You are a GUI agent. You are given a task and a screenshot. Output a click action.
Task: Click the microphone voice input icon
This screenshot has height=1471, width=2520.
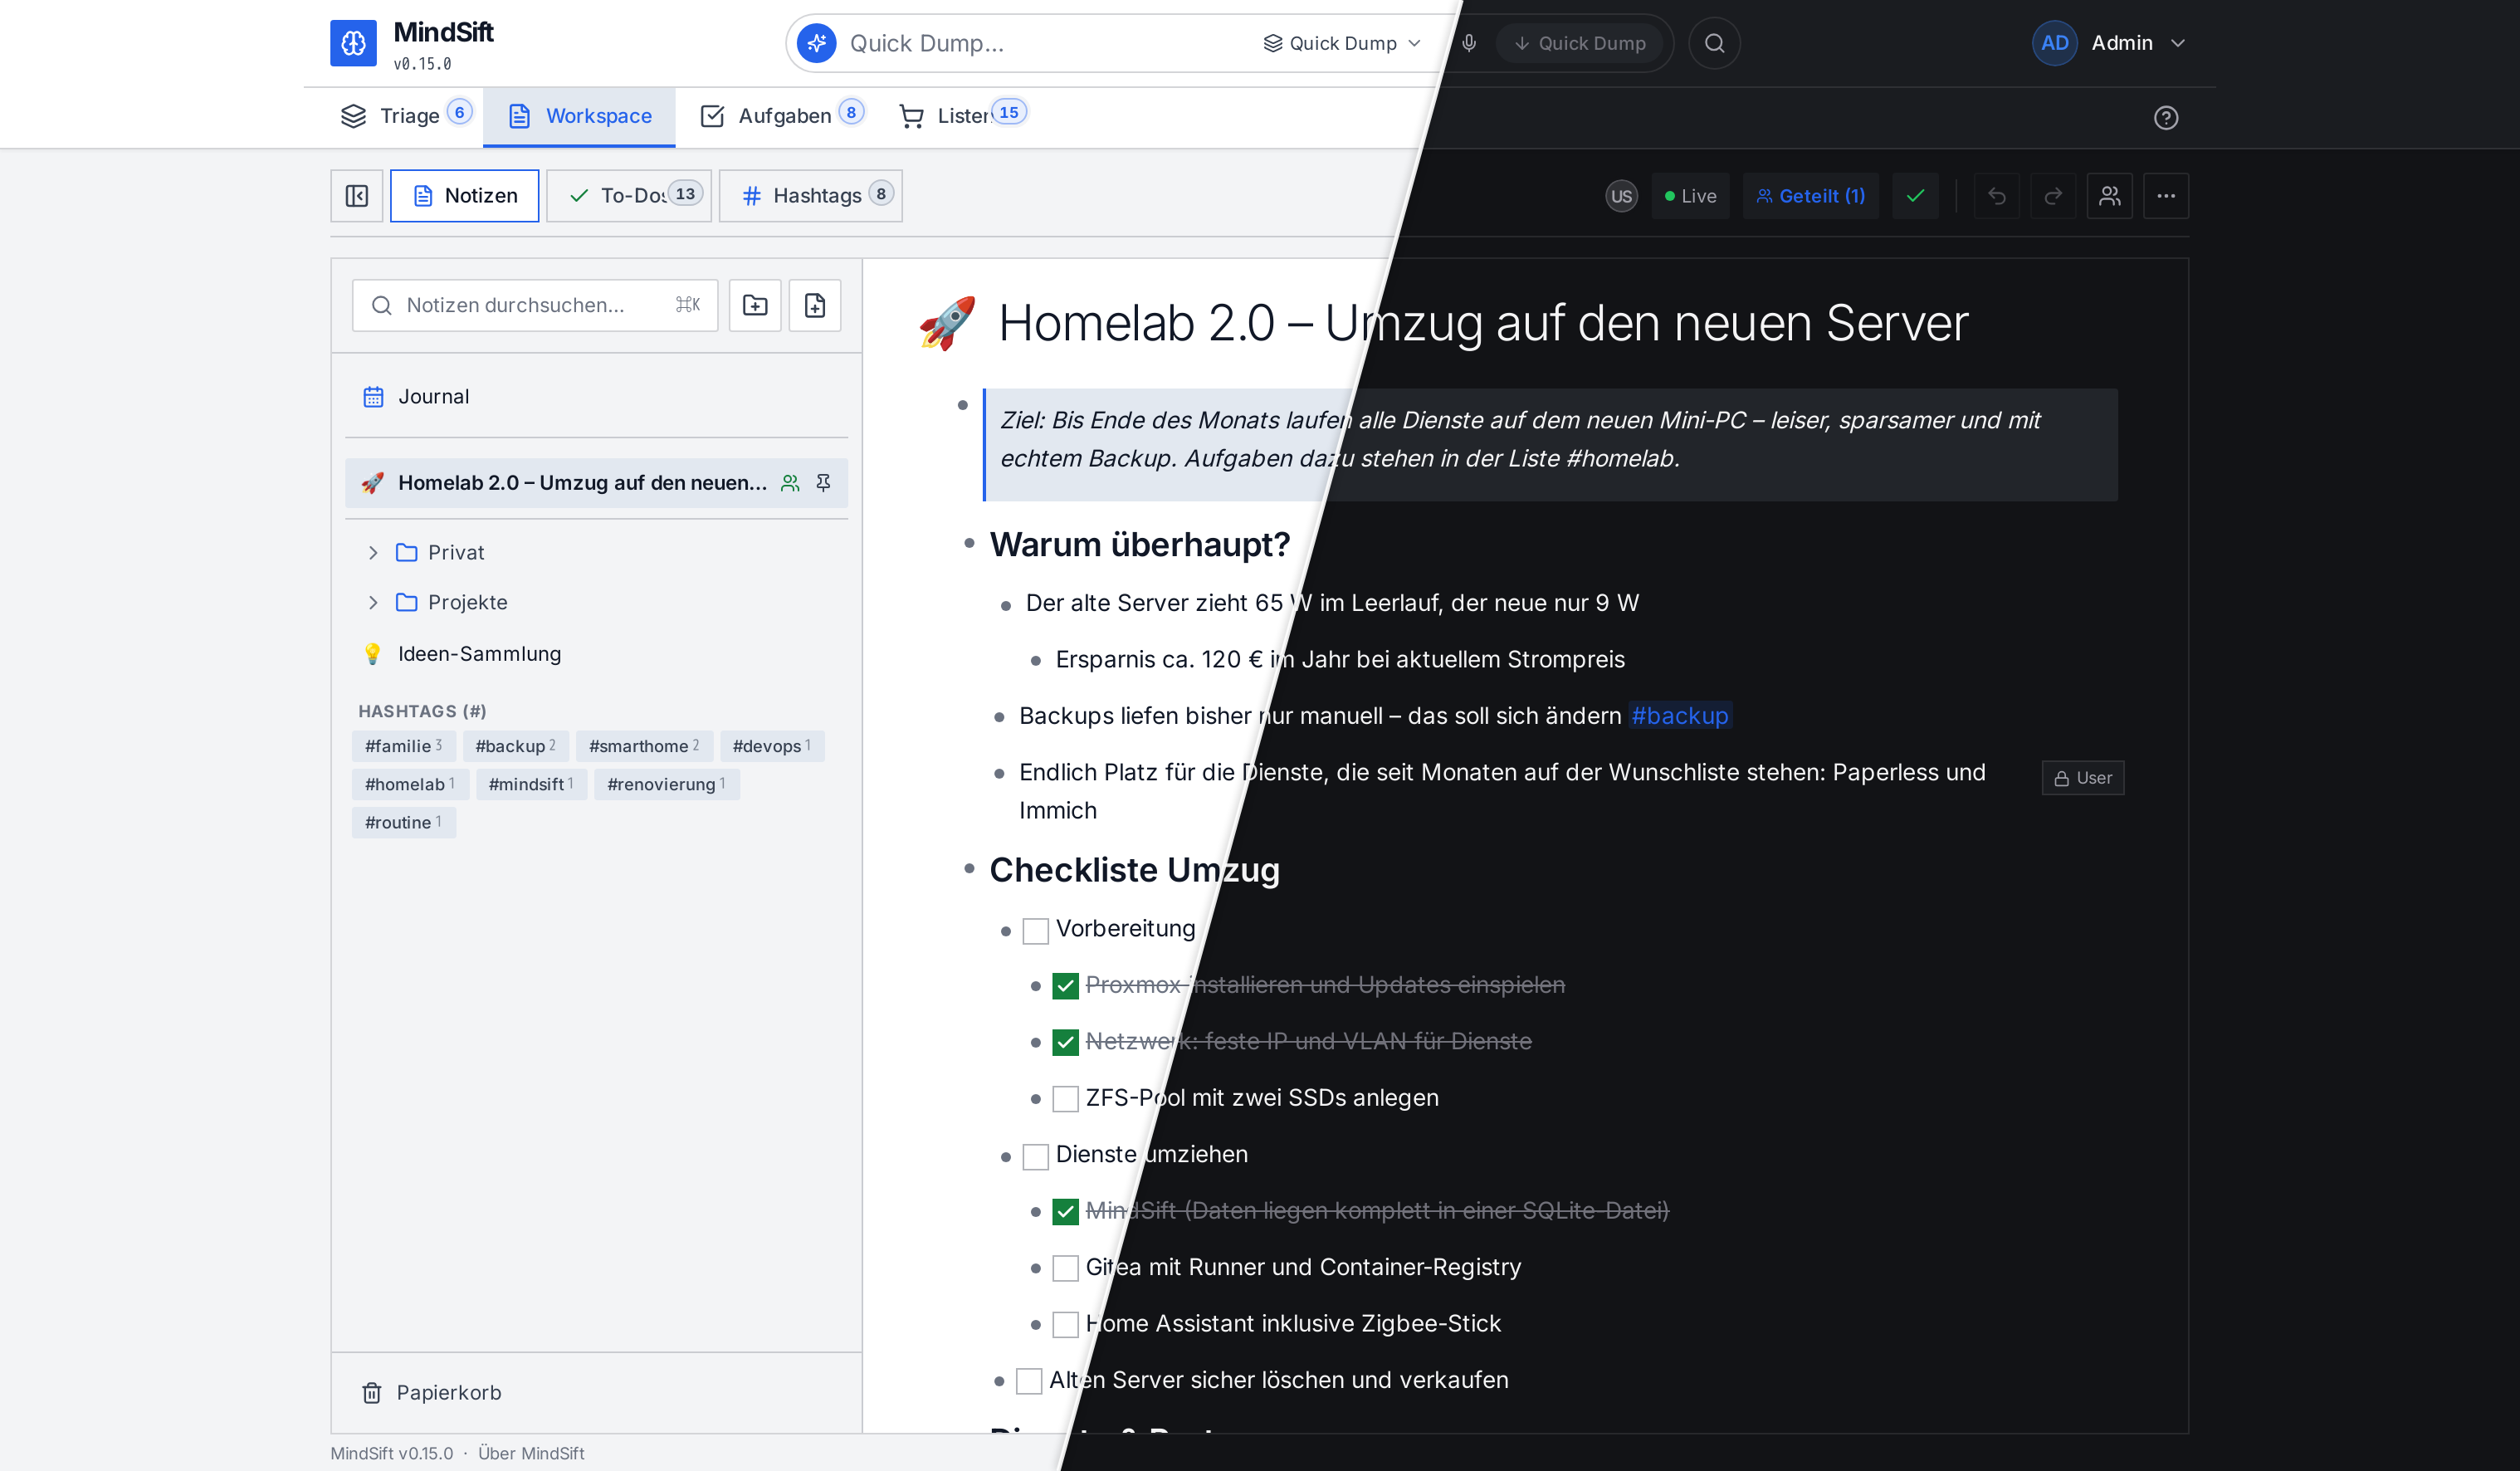pyautogui.click(x=1469, y=43)
